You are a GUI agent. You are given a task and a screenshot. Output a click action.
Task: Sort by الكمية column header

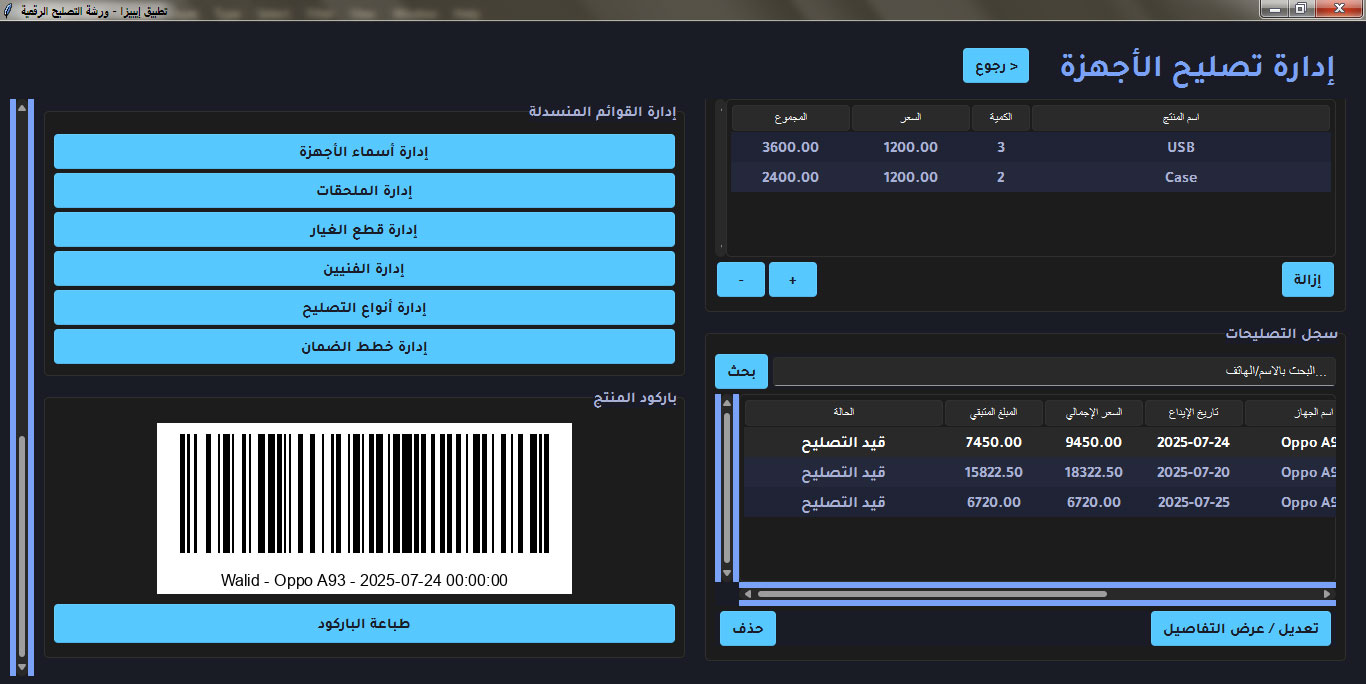(x=1000, y=118)
